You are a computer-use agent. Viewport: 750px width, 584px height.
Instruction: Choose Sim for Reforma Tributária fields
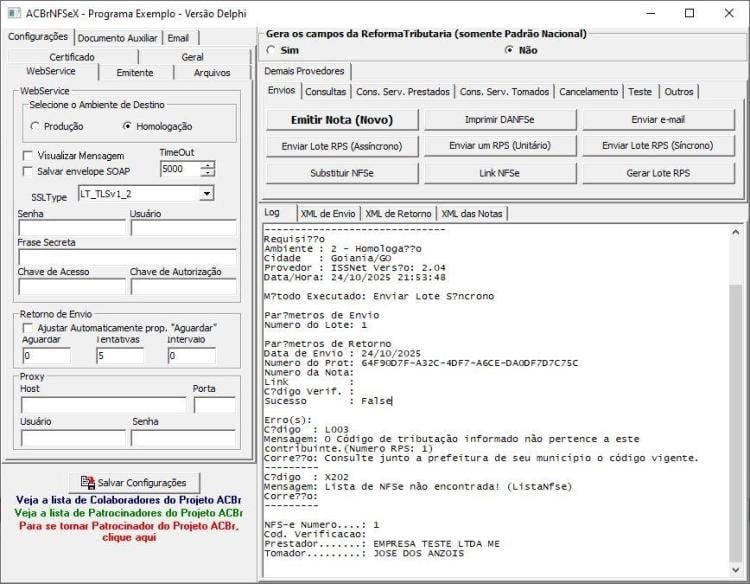pos(271,50)
